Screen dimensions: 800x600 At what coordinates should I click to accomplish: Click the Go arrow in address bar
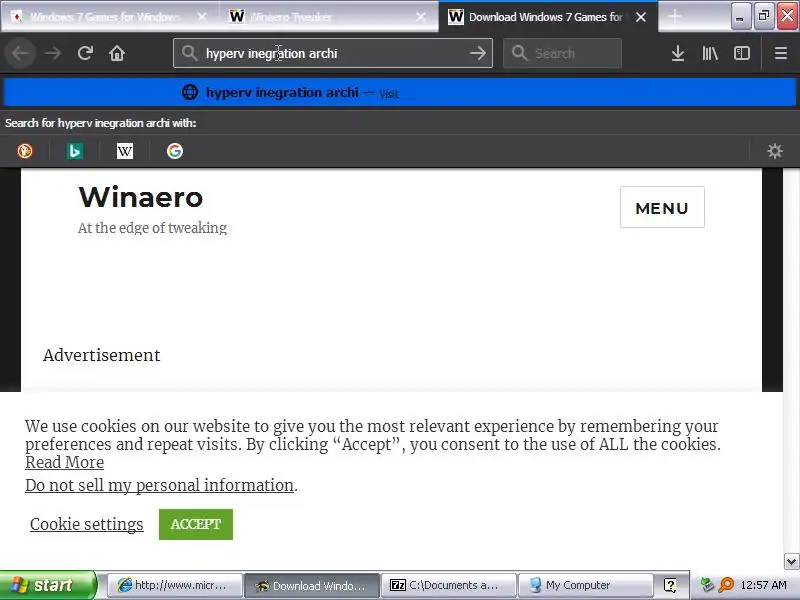click(x=478, y=53)
